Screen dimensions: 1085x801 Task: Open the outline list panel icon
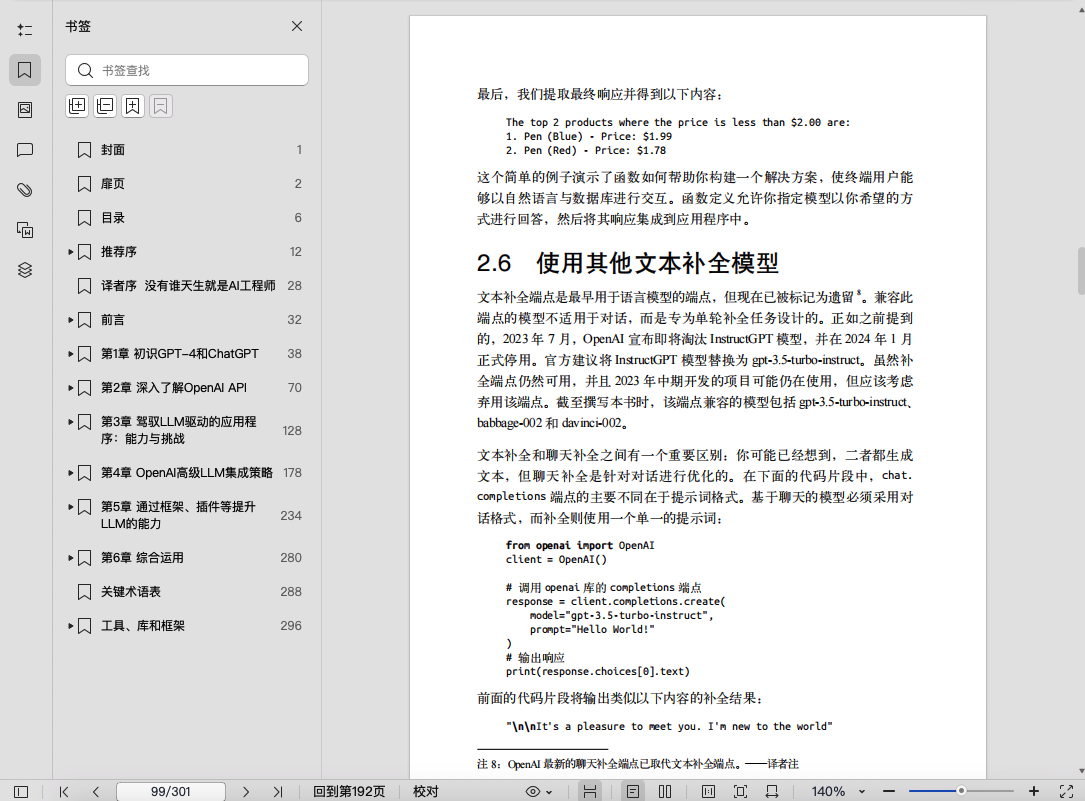(25, 30)
